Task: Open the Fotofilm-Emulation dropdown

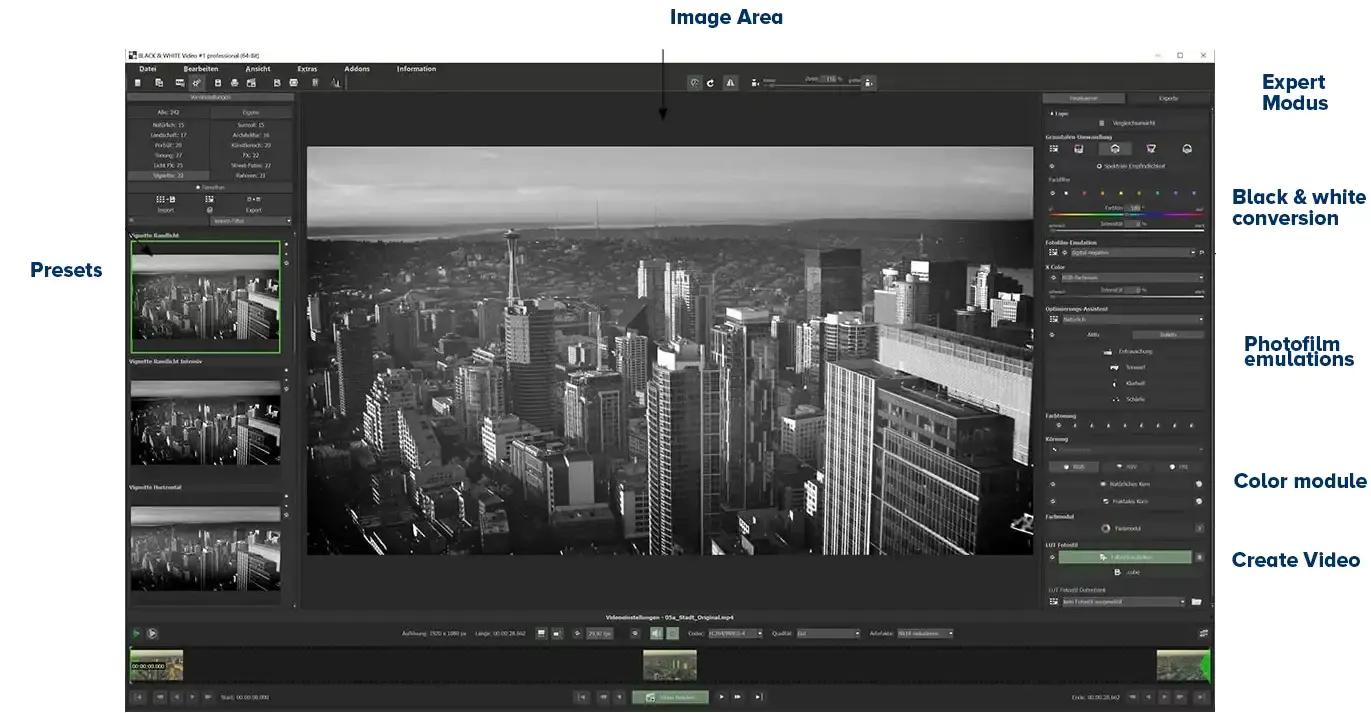Action: coord(1127,253)
